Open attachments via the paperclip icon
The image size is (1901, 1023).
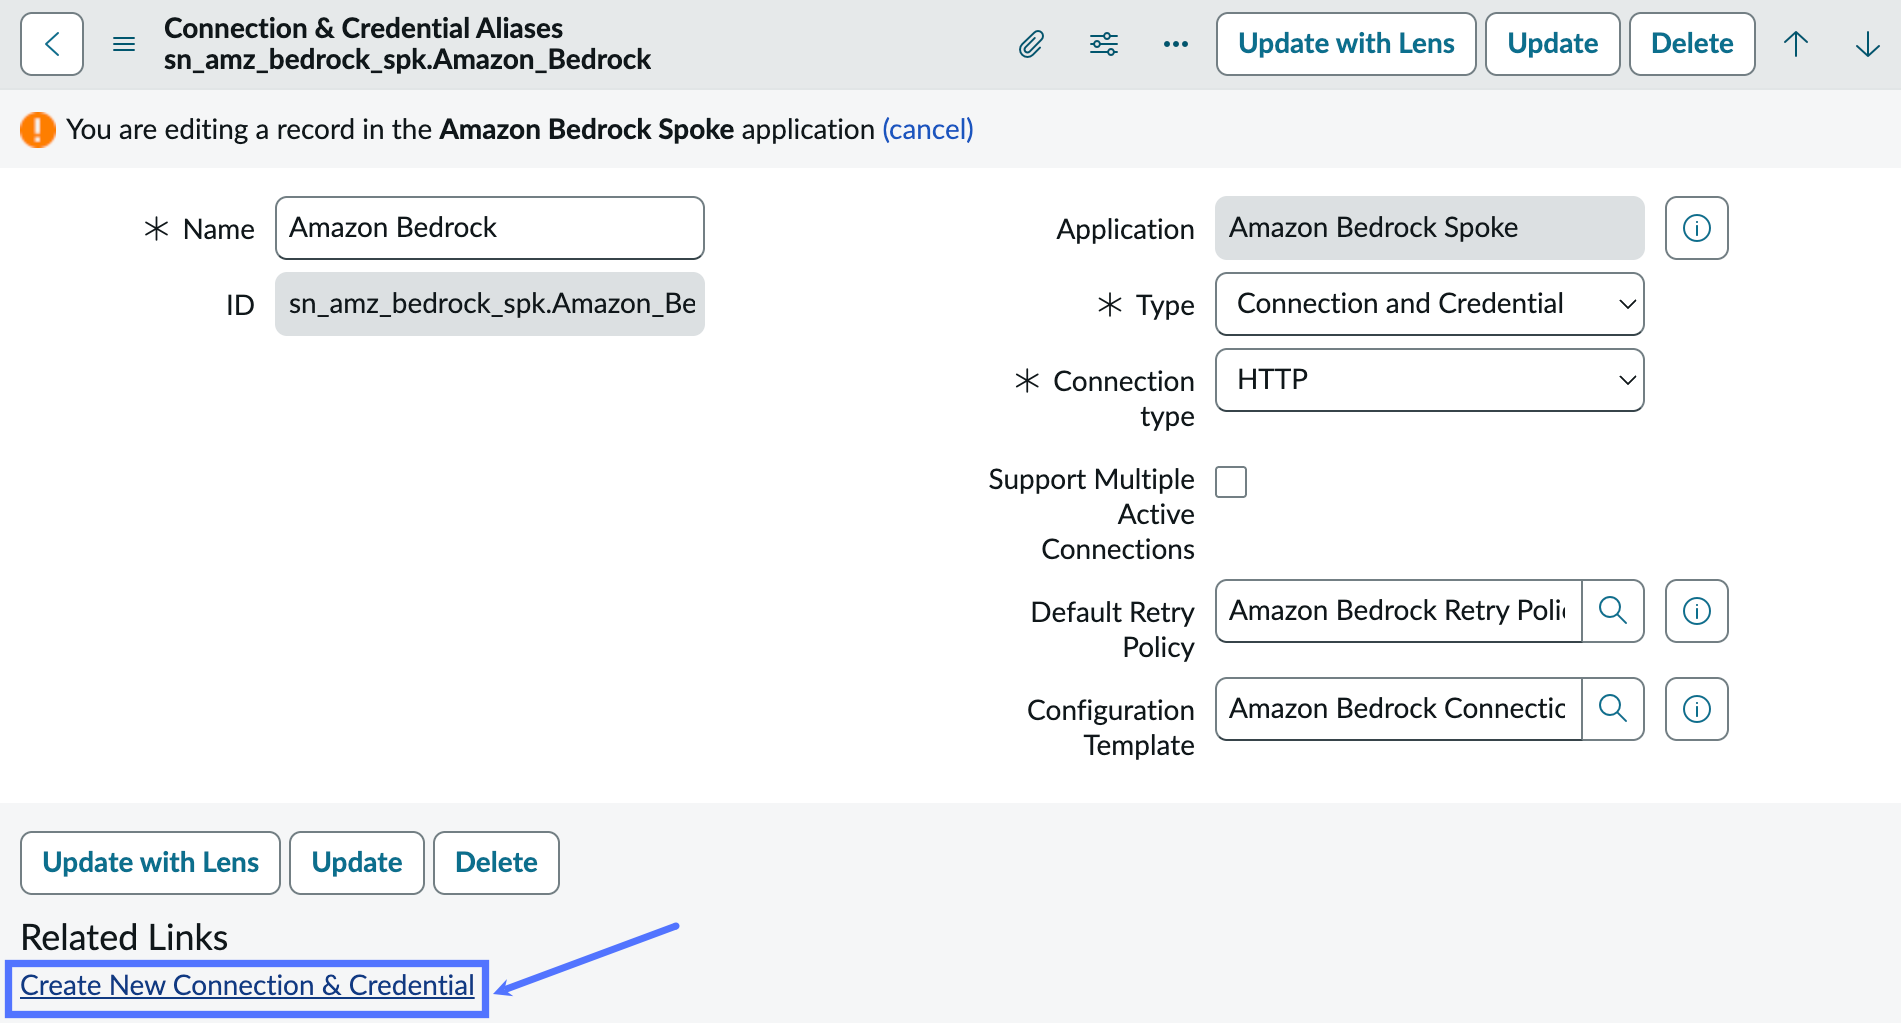coord(1031,44)
